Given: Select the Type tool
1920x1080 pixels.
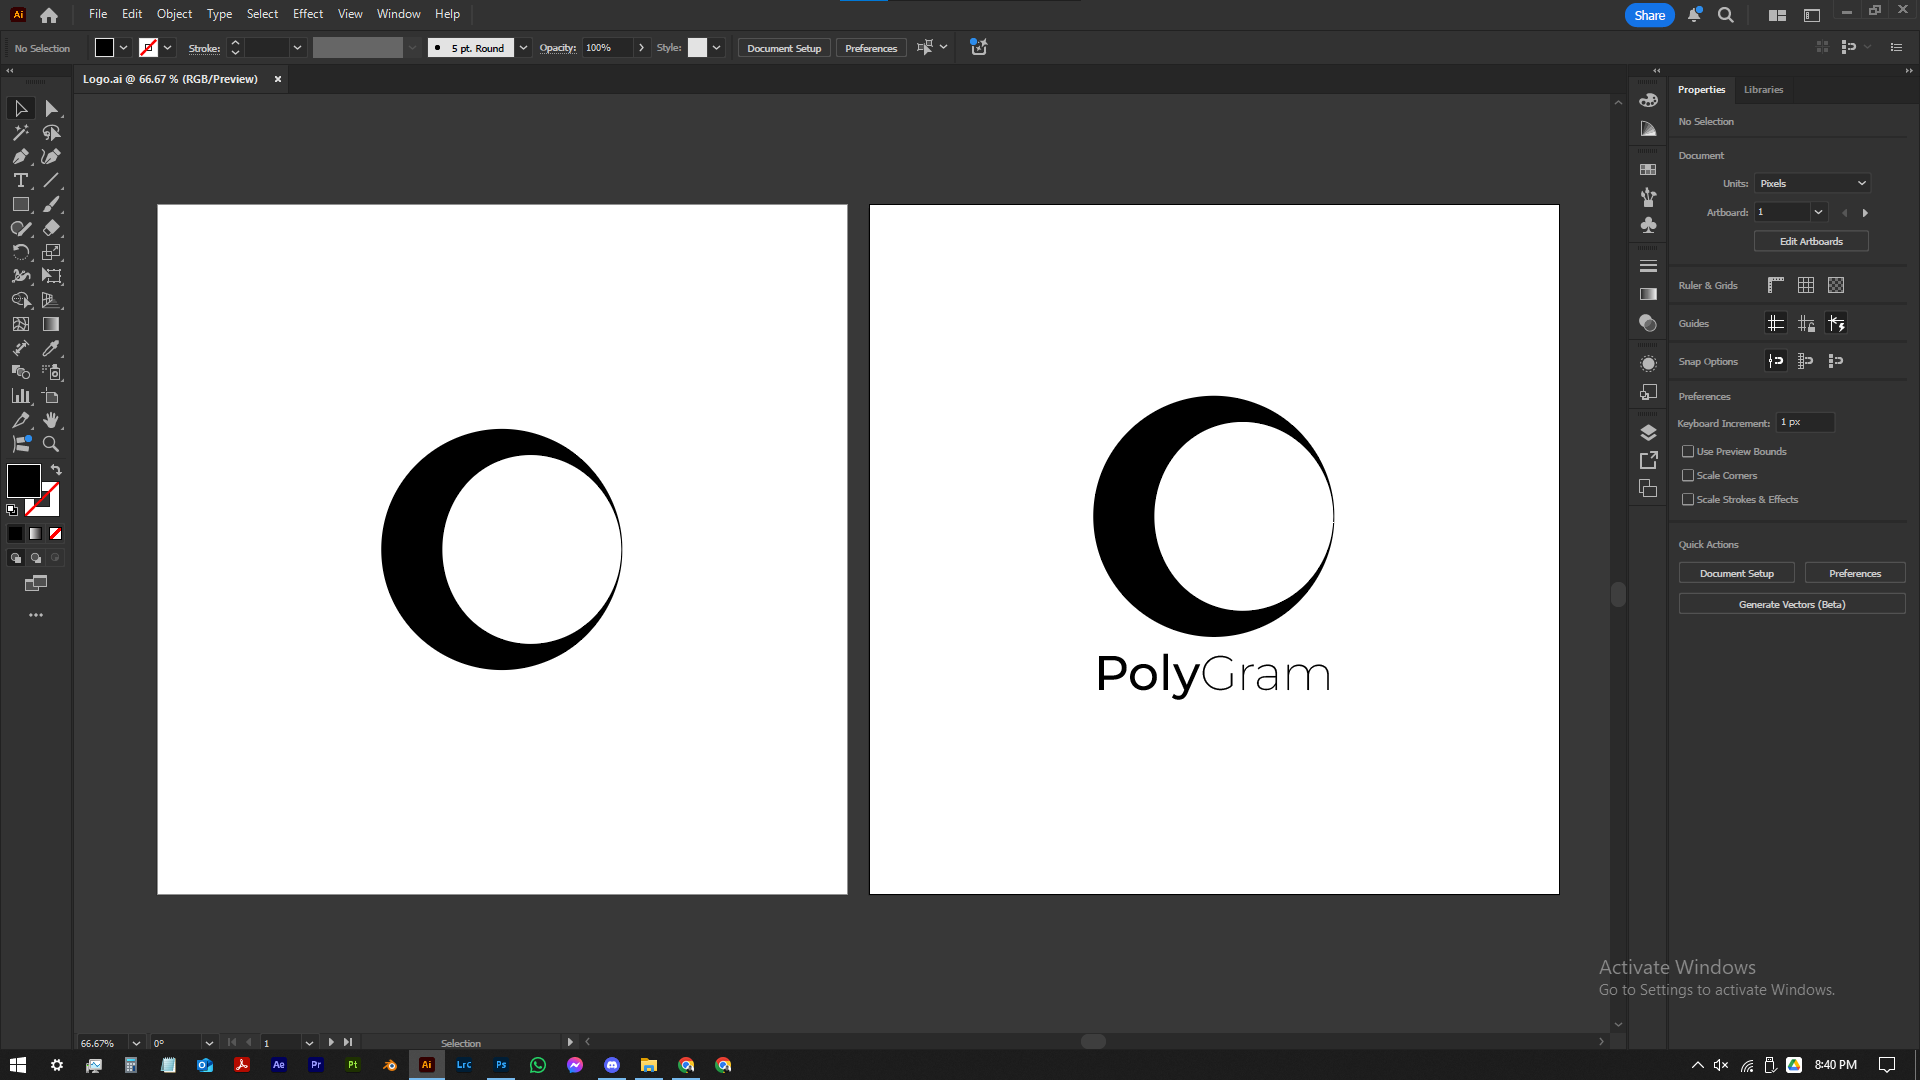Looking at the screenshot, I should tap(21, 180).
